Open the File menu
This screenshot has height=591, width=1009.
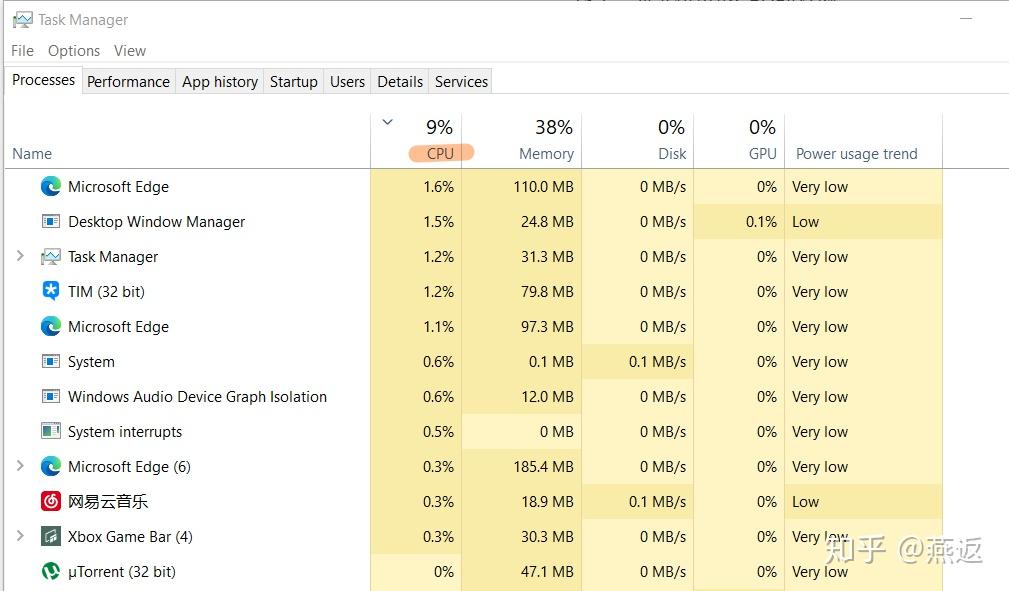pyautogui.click(x=23, y=51)
